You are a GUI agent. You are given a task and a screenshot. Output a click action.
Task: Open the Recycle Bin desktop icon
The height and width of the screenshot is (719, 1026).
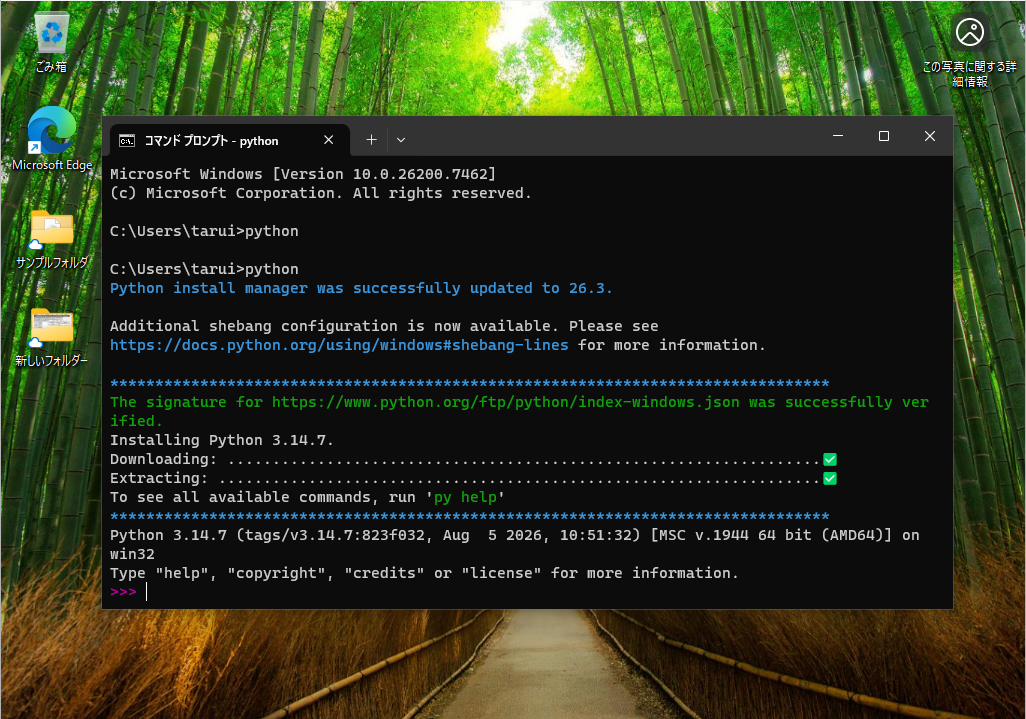click(x=52, y=41)
